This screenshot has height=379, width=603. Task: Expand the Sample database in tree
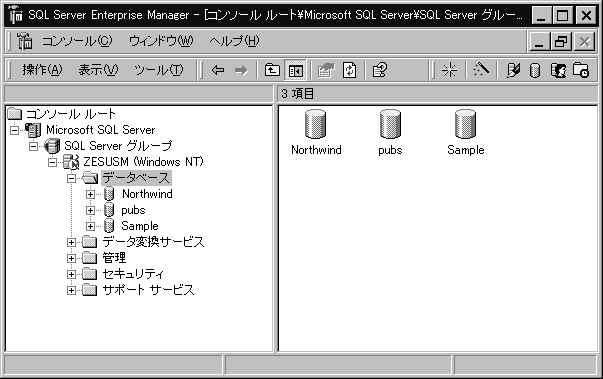click(x=90, y=226)
